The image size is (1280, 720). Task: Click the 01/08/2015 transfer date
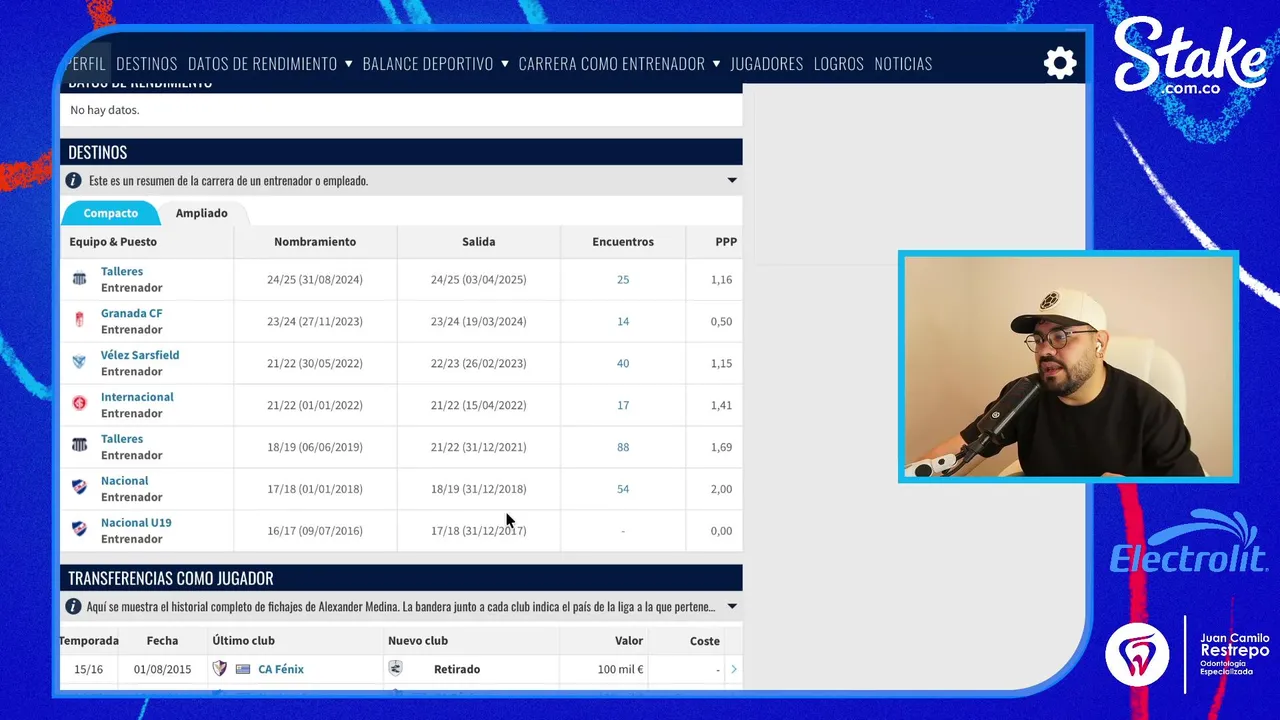pos(163,669)
